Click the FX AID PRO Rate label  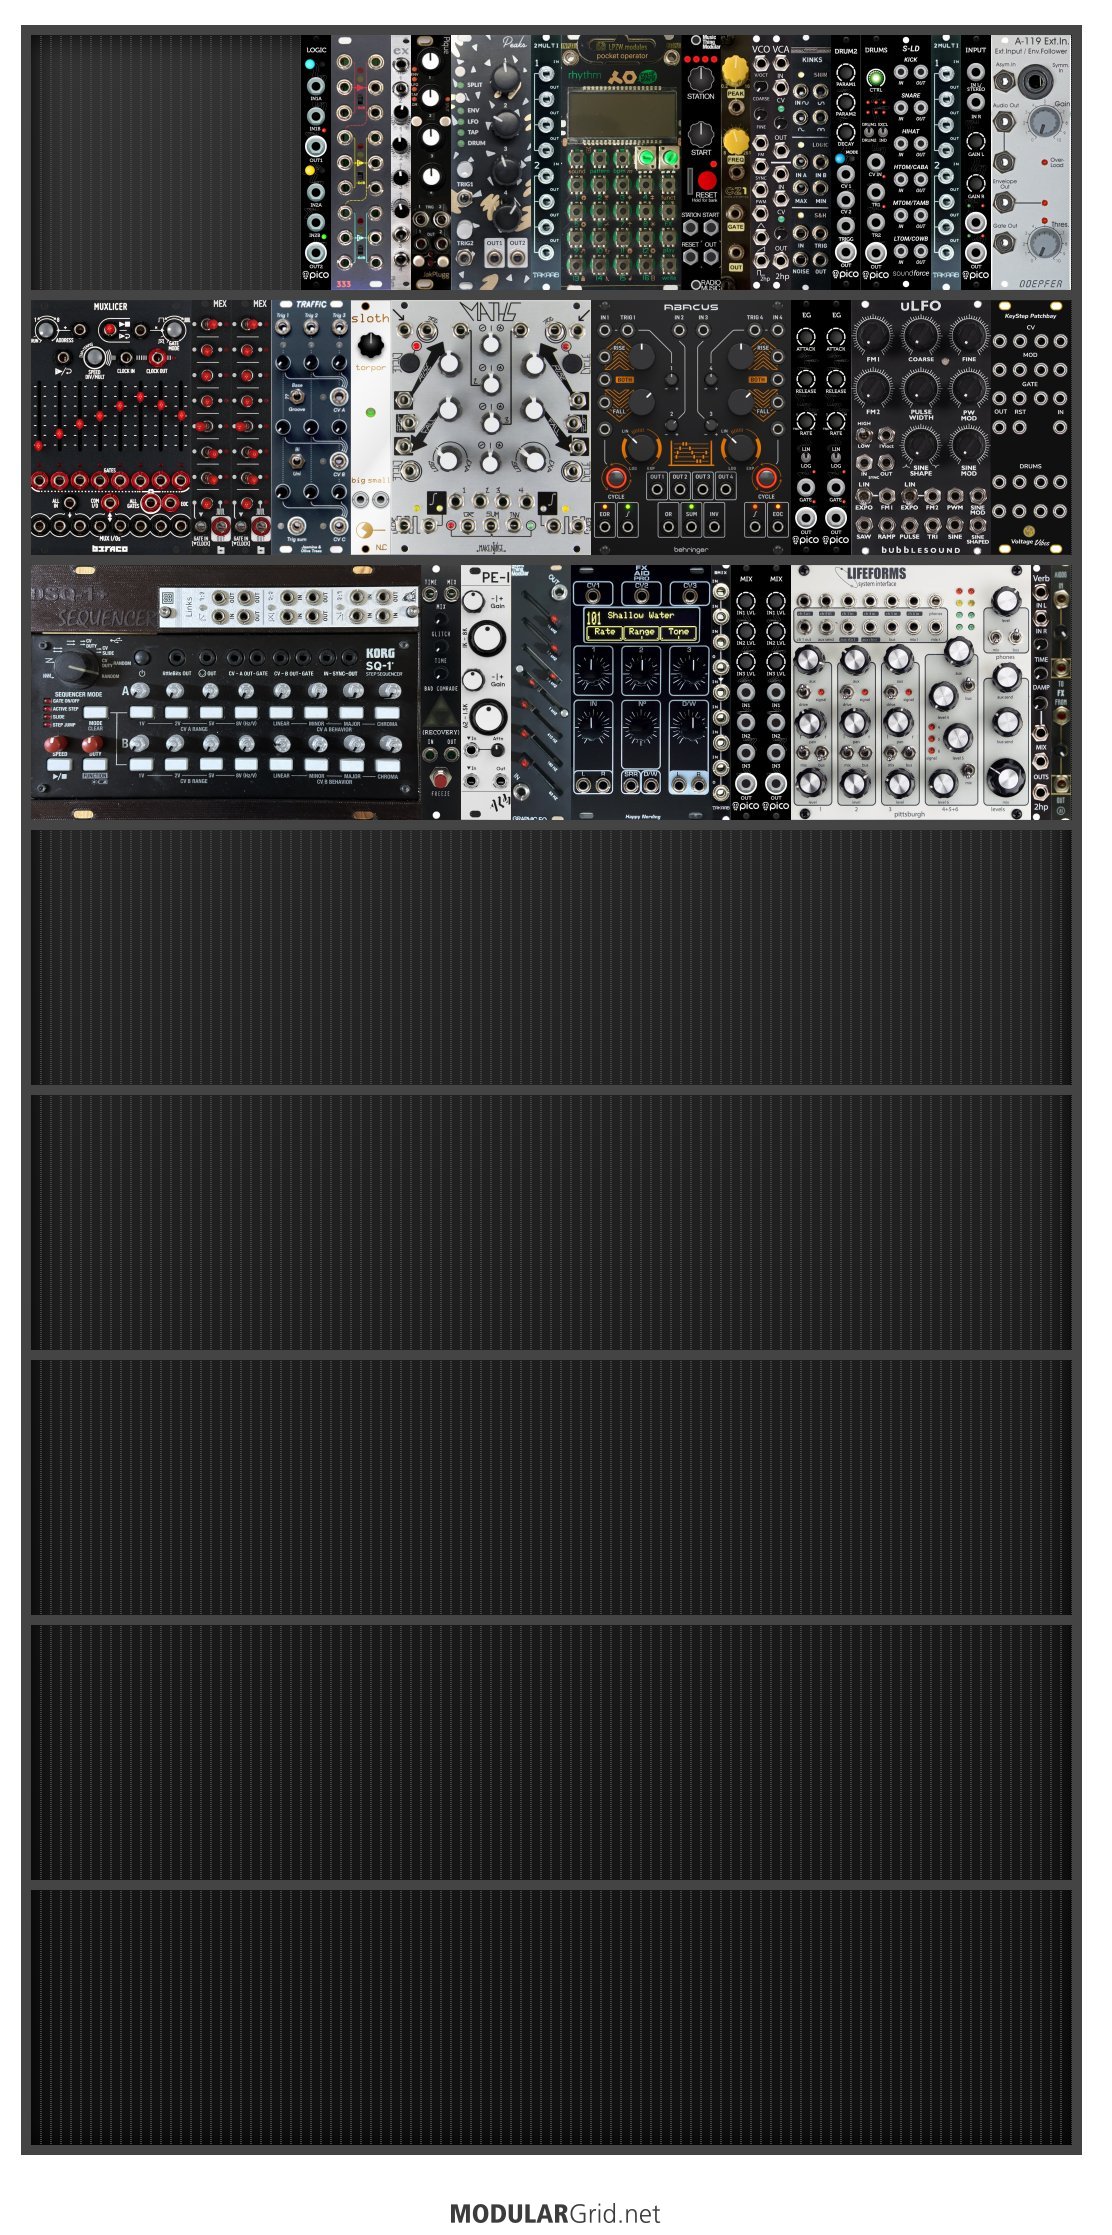click(604, 632)
